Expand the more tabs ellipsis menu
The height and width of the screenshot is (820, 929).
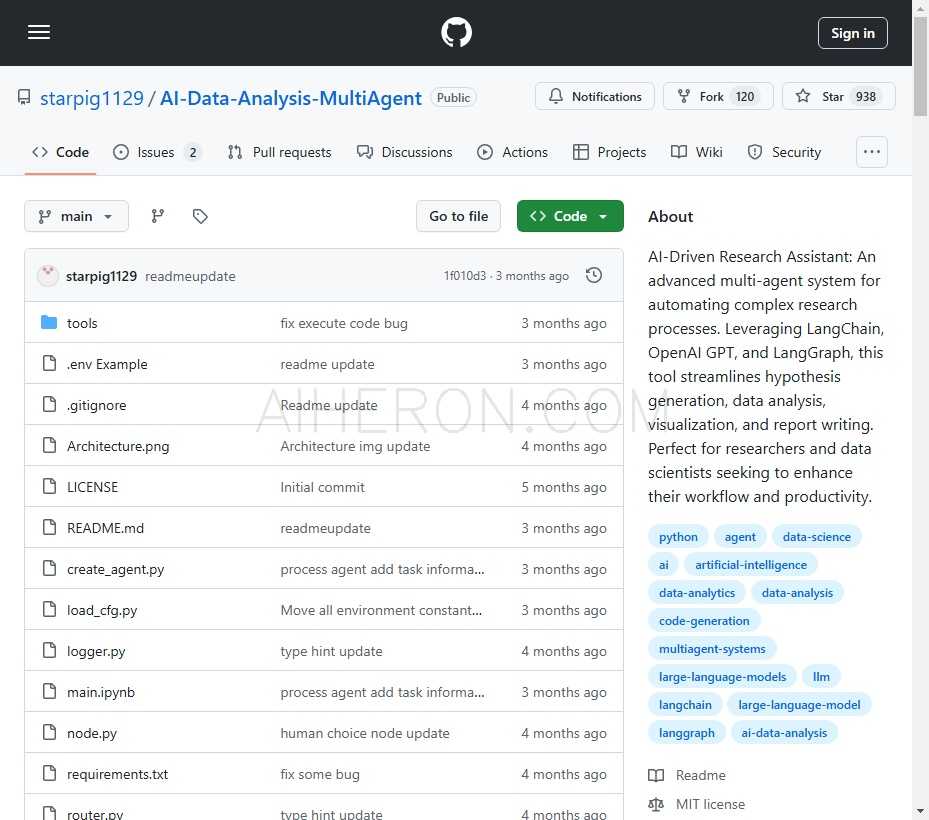point(872,152)
